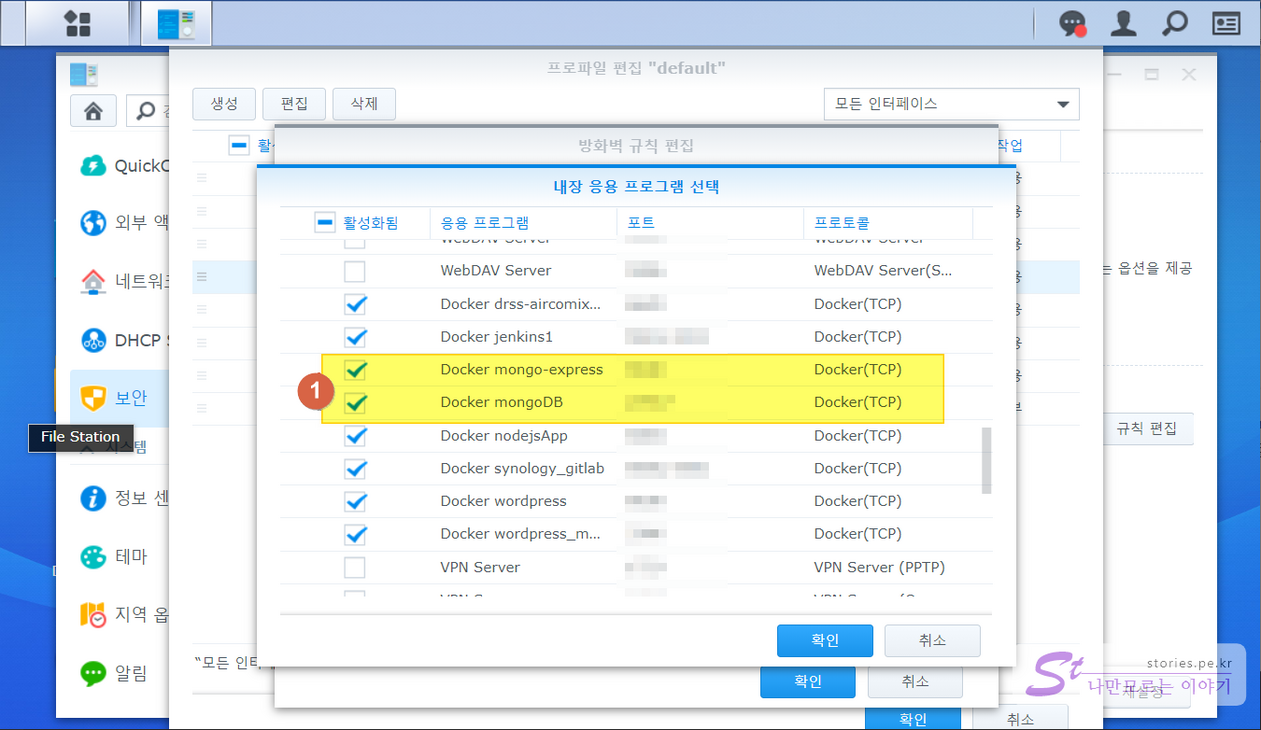Enable the VPN Server (PPTP) checkbox
The image size is (1261, 730).
[x=355, y=568]
